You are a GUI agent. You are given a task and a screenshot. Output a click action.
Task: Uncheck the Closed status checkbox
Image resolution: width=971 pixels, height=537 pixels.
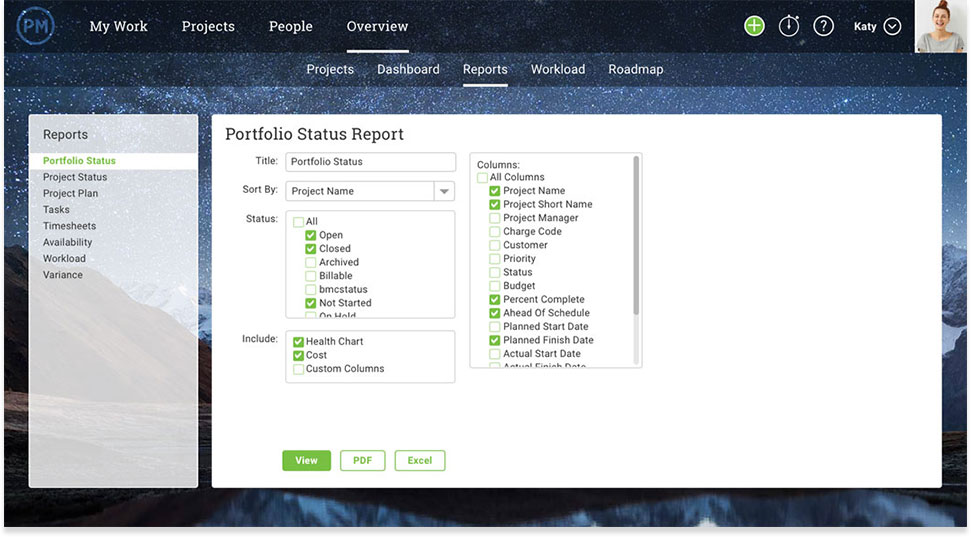click(x=311, y=249)
